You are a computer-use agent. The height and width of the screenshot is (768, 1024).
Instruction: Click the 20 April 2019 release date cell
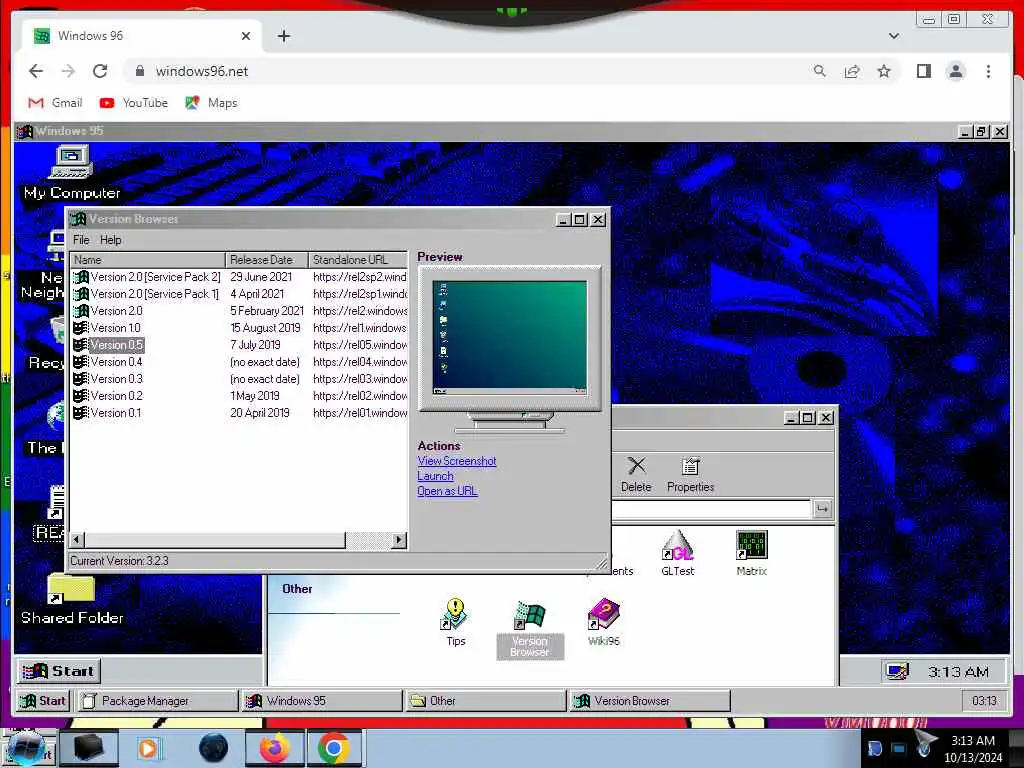click(x=259, y=413)
